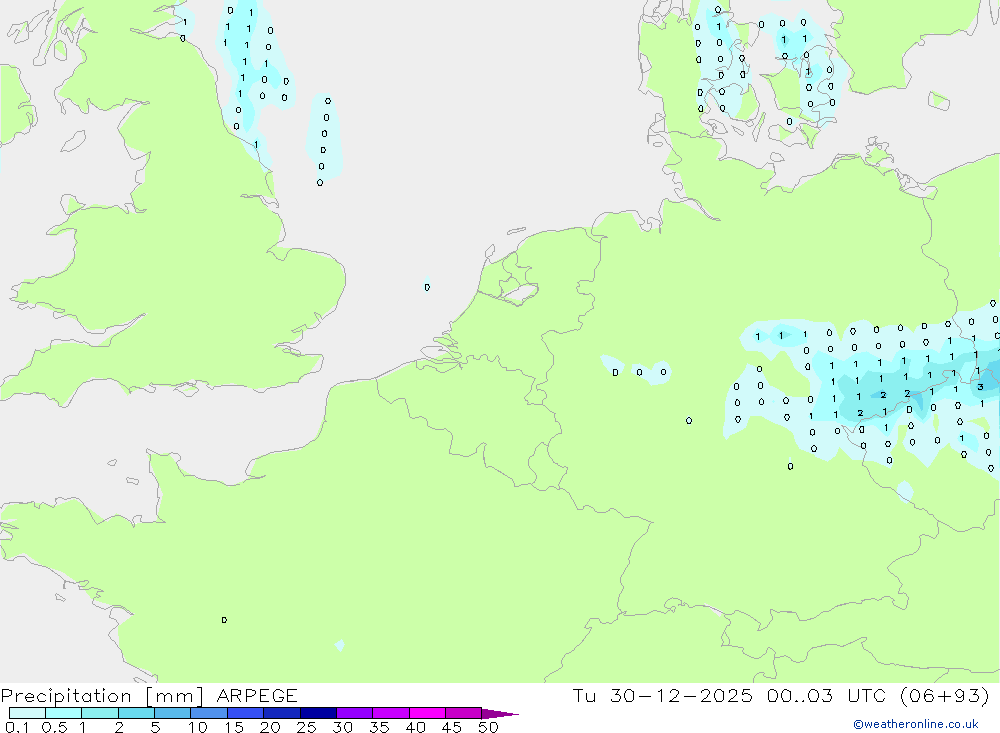Click the 'ARPEGE' model name label
The image size is (1000, 733).
(x=257, y=695)
